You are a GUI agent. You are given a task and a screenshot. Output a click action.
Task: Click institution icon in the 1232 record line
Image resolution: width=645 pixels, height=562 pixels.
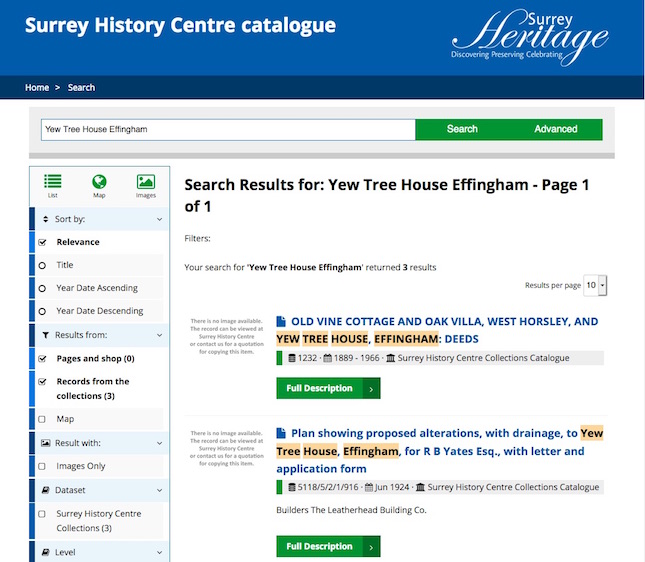[x=390, y=358]
